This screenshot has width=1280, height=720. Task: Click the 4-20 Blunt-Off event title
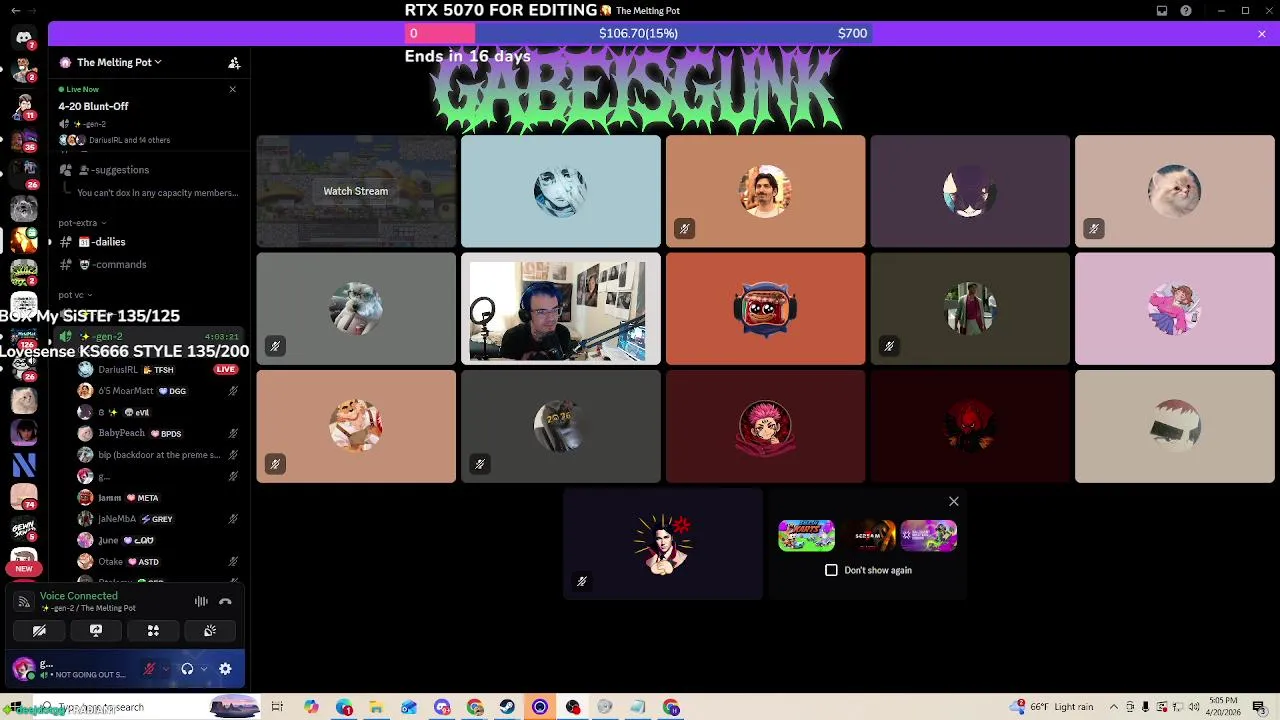point(93,107)
